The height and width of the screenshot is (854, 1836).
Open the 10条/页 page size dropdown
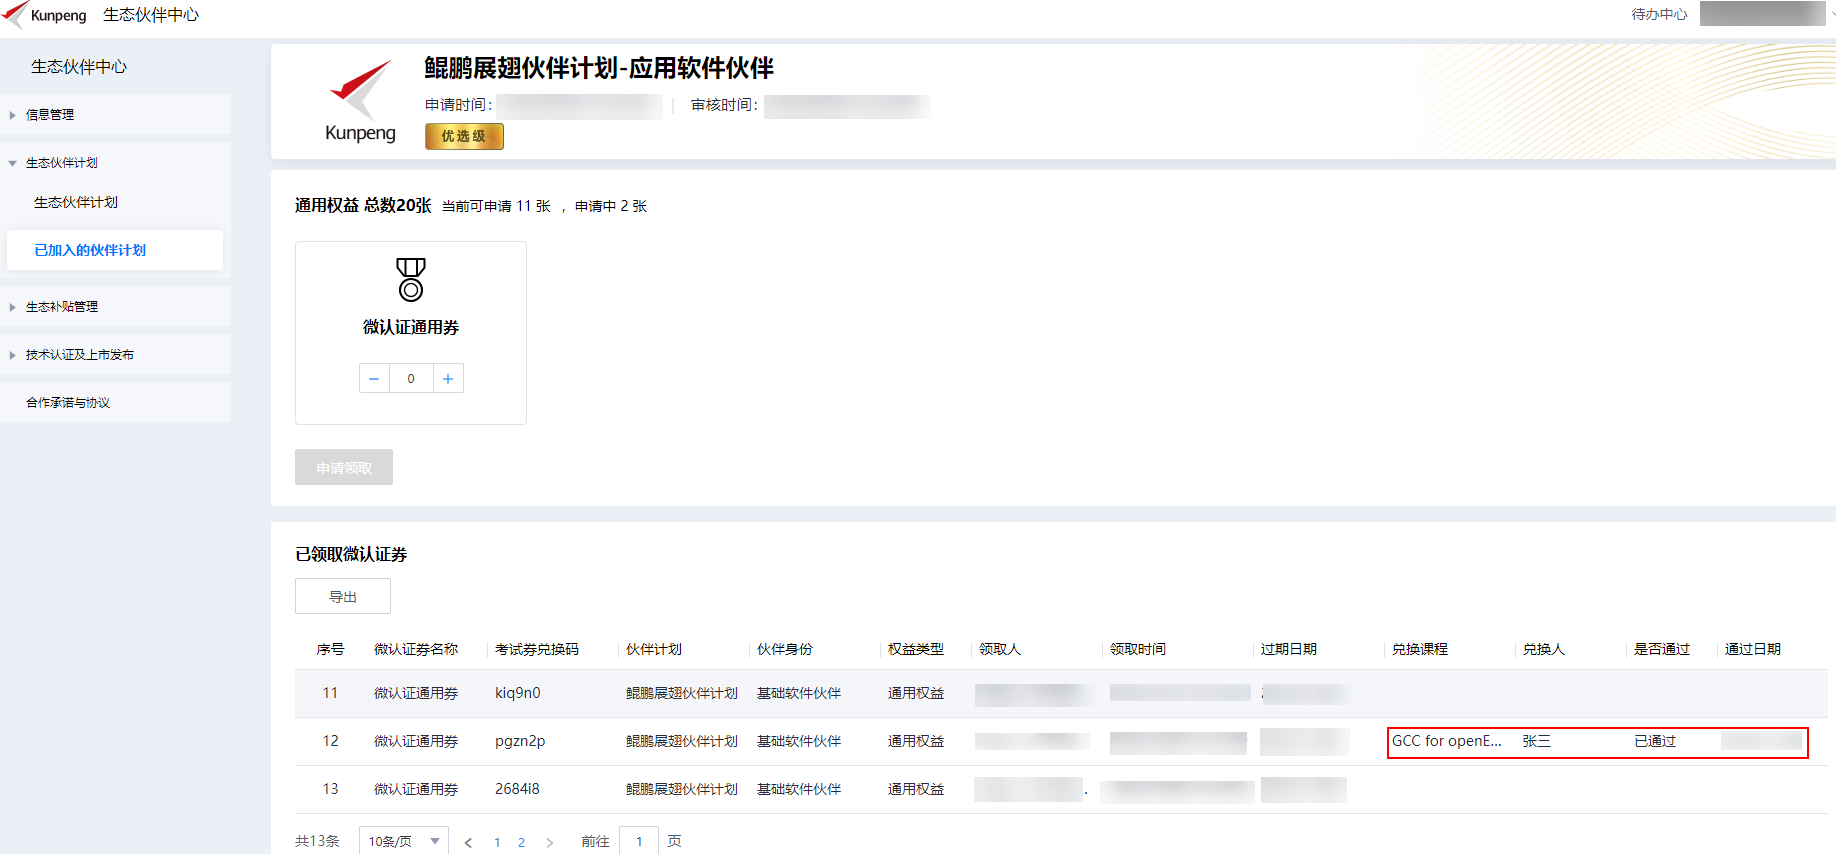pos(404,841)
